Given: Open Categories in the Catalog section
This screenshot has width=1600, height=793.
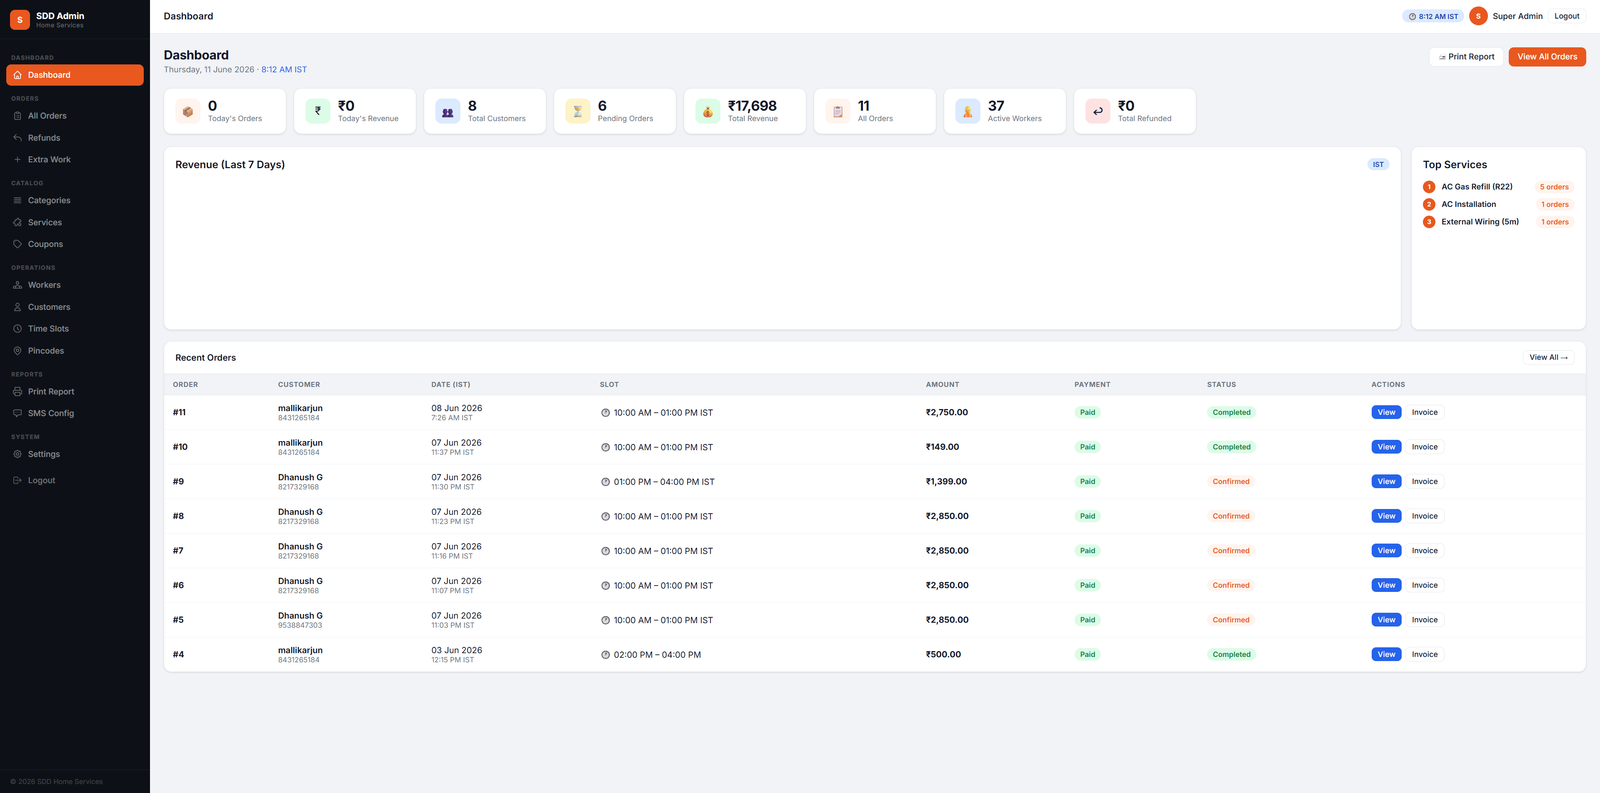Looking at the screenshot, I should pyautogui.click(x=75, y=201).
